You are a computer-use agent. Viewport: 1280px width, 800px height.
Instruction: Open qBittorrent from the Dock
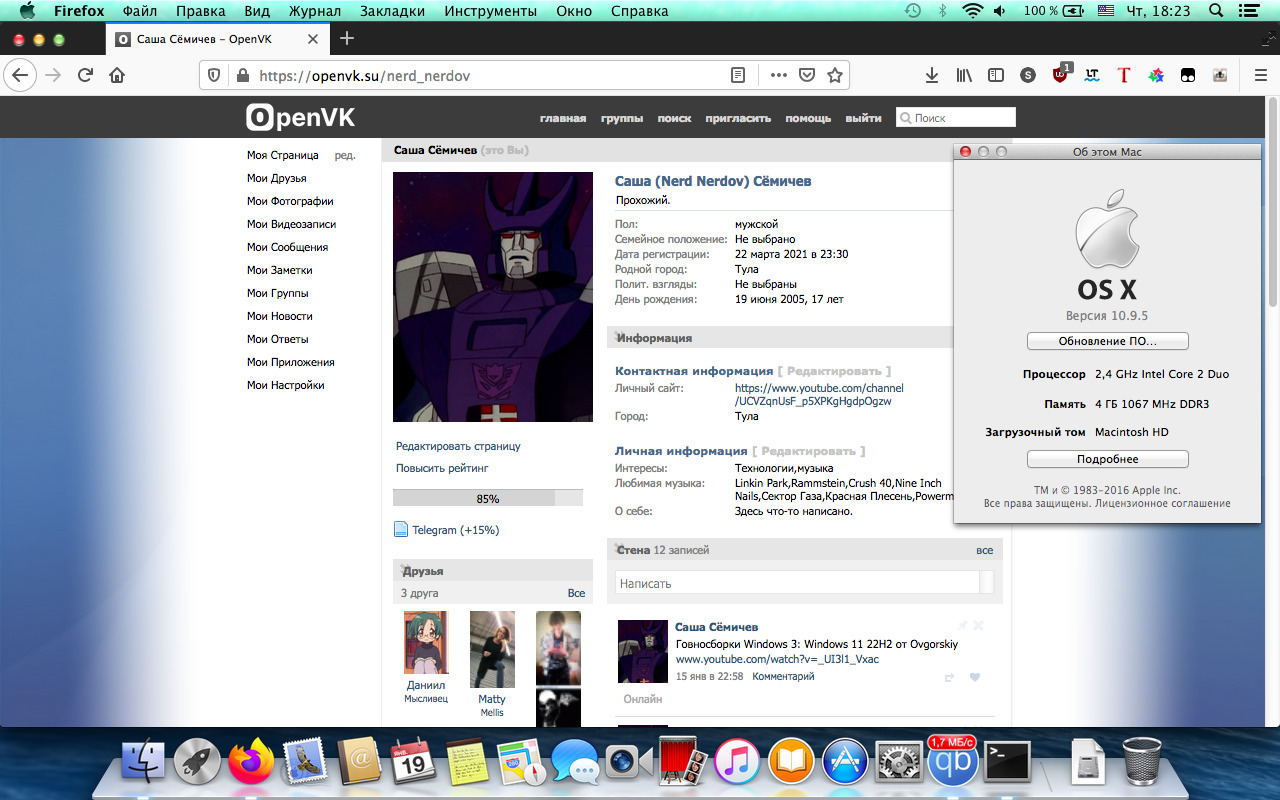tap(952, 763)
